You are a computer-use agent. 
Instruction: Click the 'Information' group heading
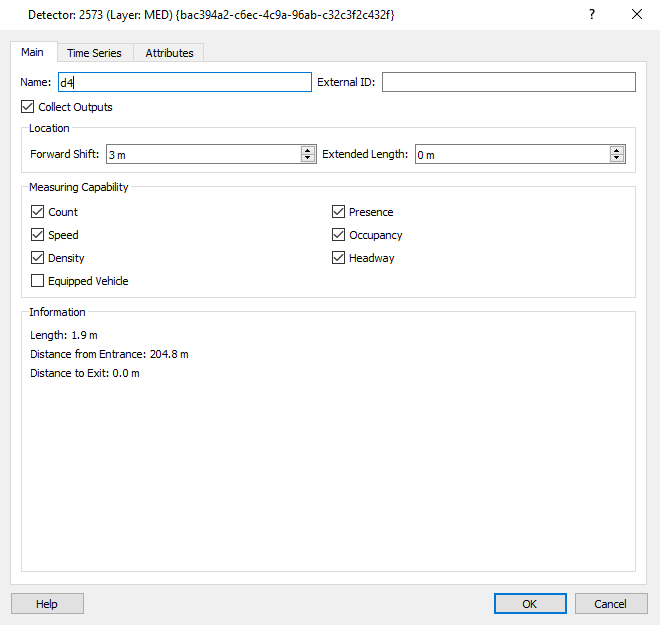57,312
